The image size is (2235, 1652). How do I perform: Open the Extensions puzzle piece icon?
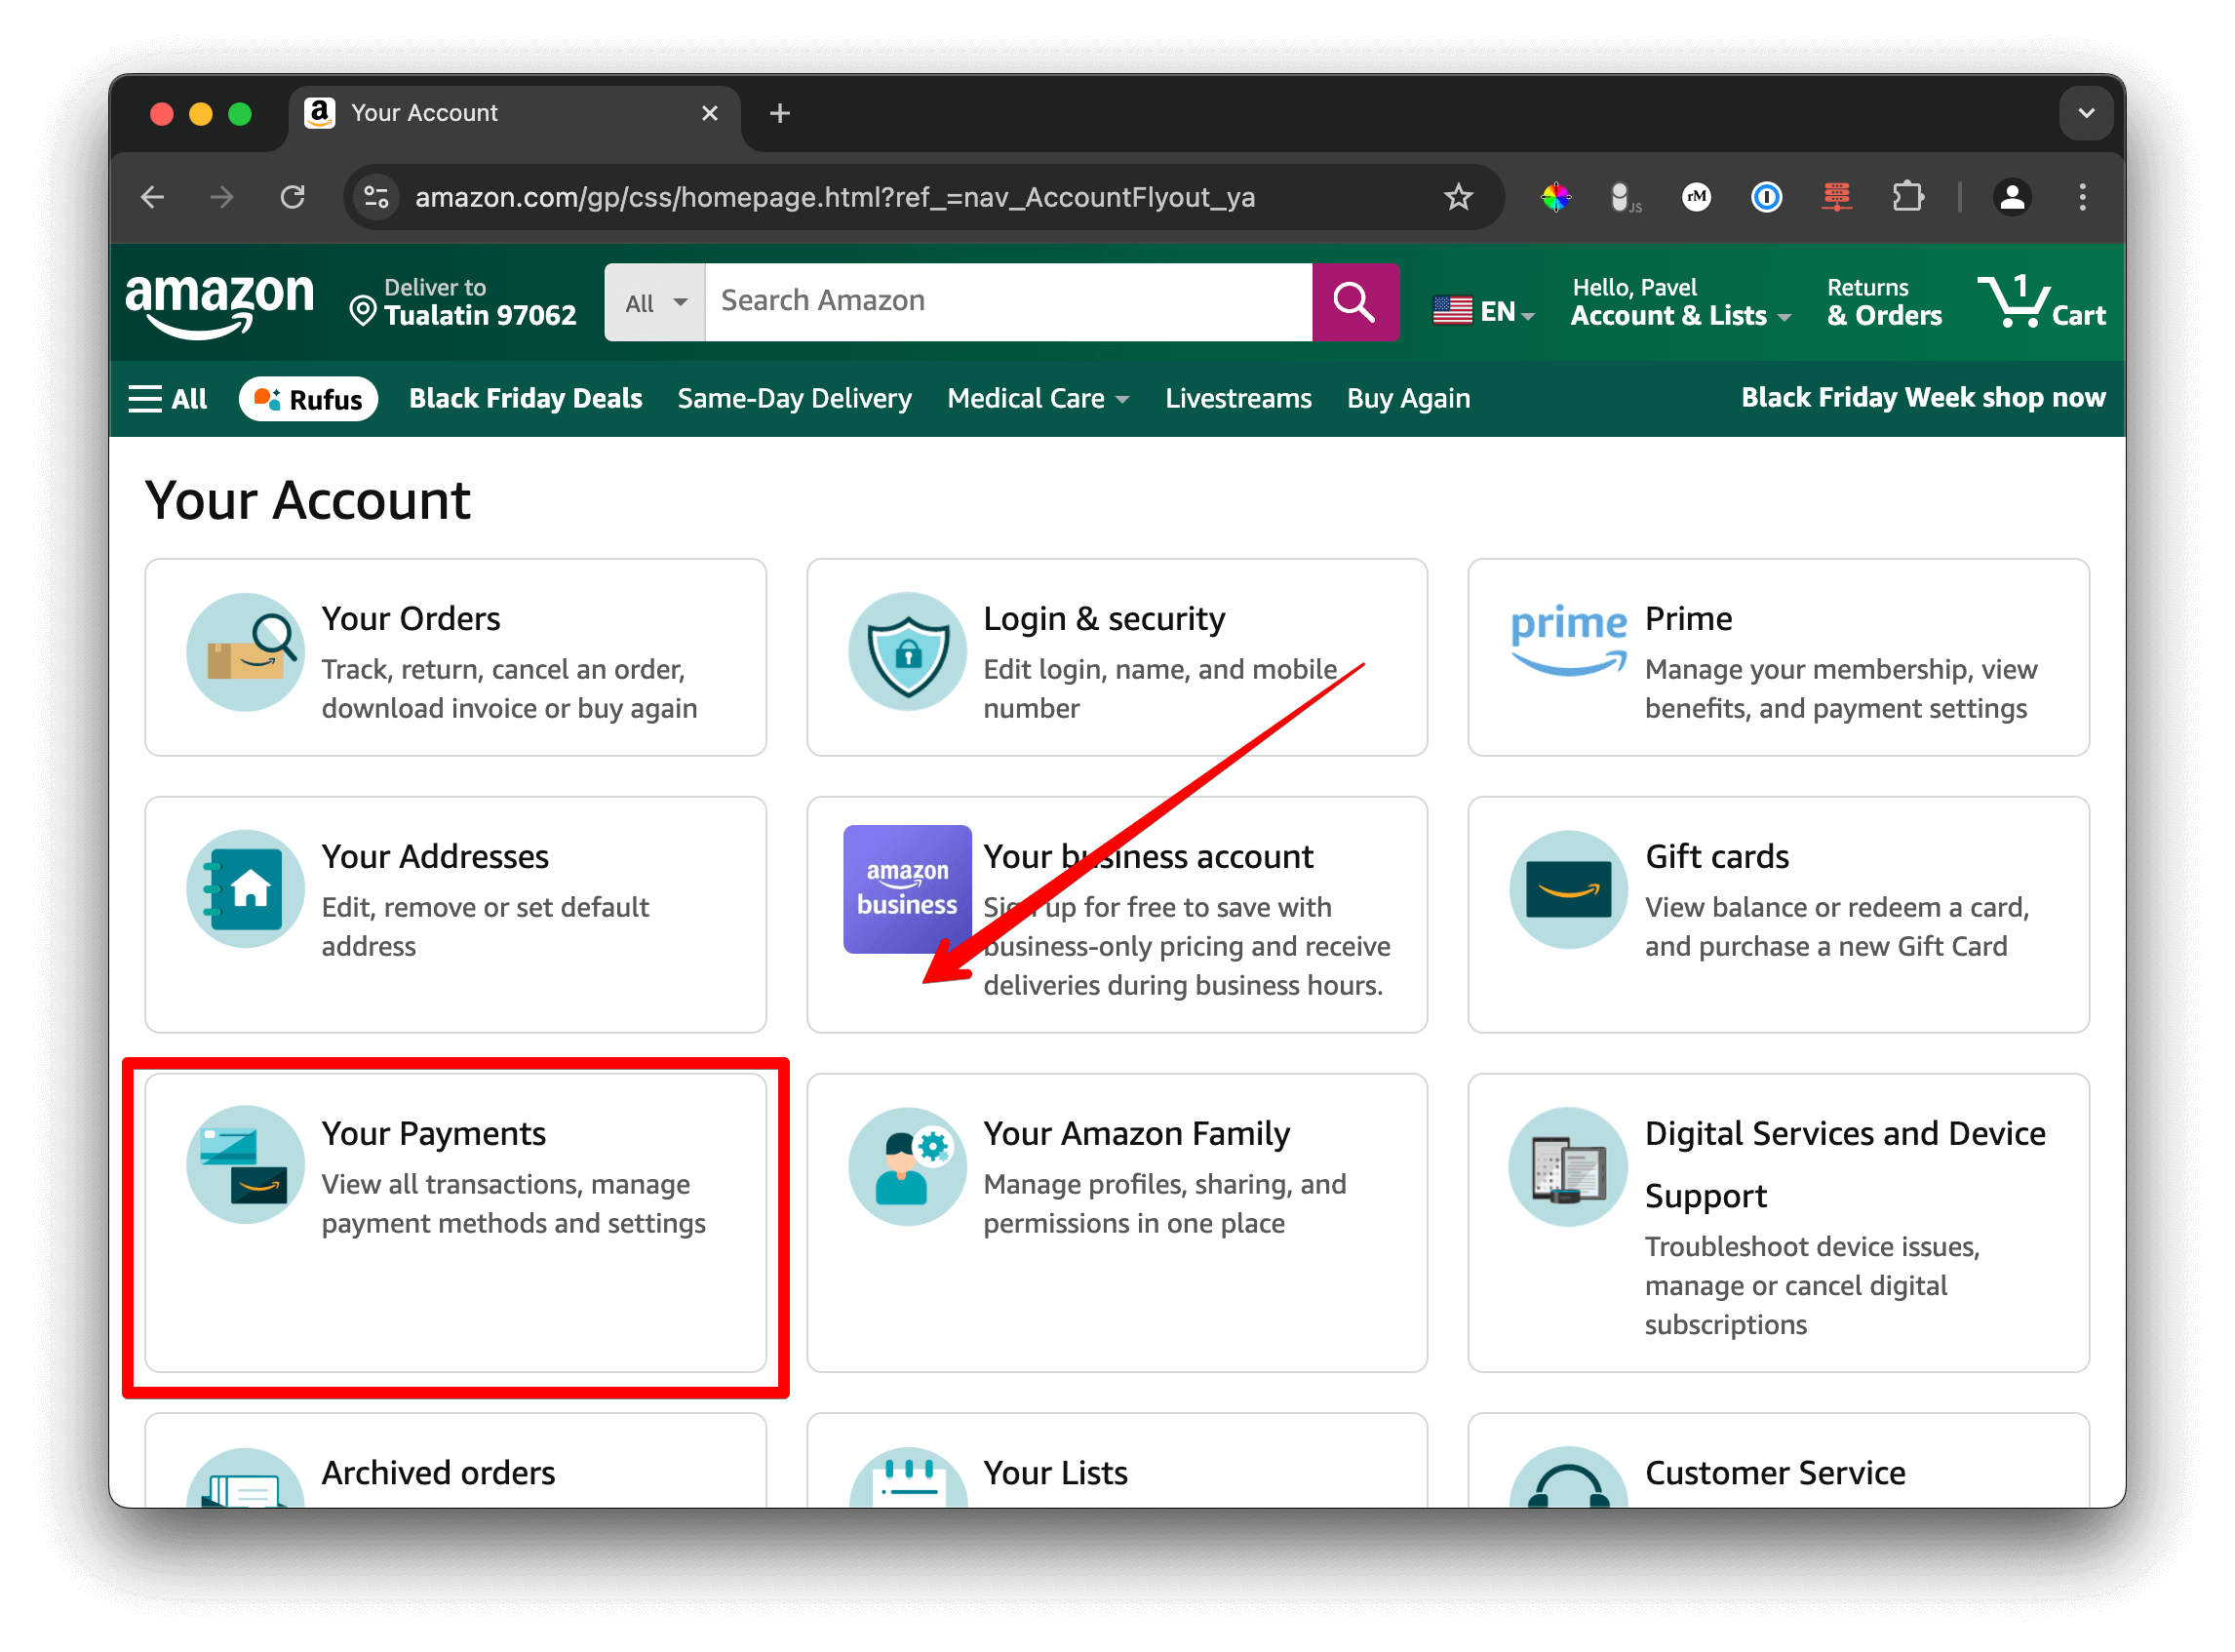pyautogui.click(x=1906, y=197)
